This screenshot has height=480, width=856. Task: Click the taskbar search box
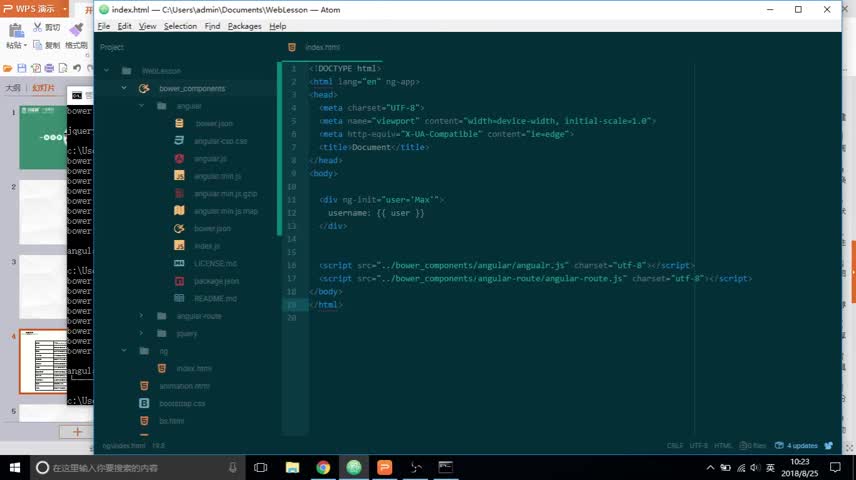[136, 467]
